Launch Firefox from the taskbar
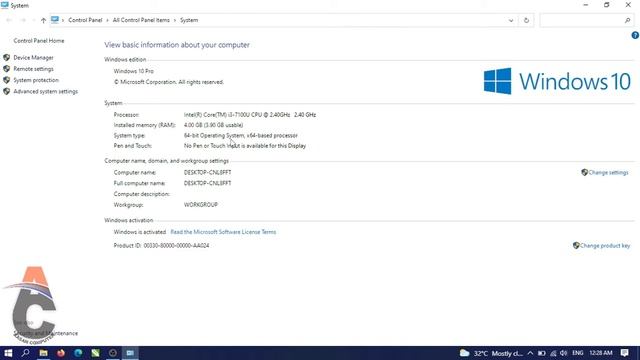Viewport: 640px width, 360px height. click(x=61, y=353)
